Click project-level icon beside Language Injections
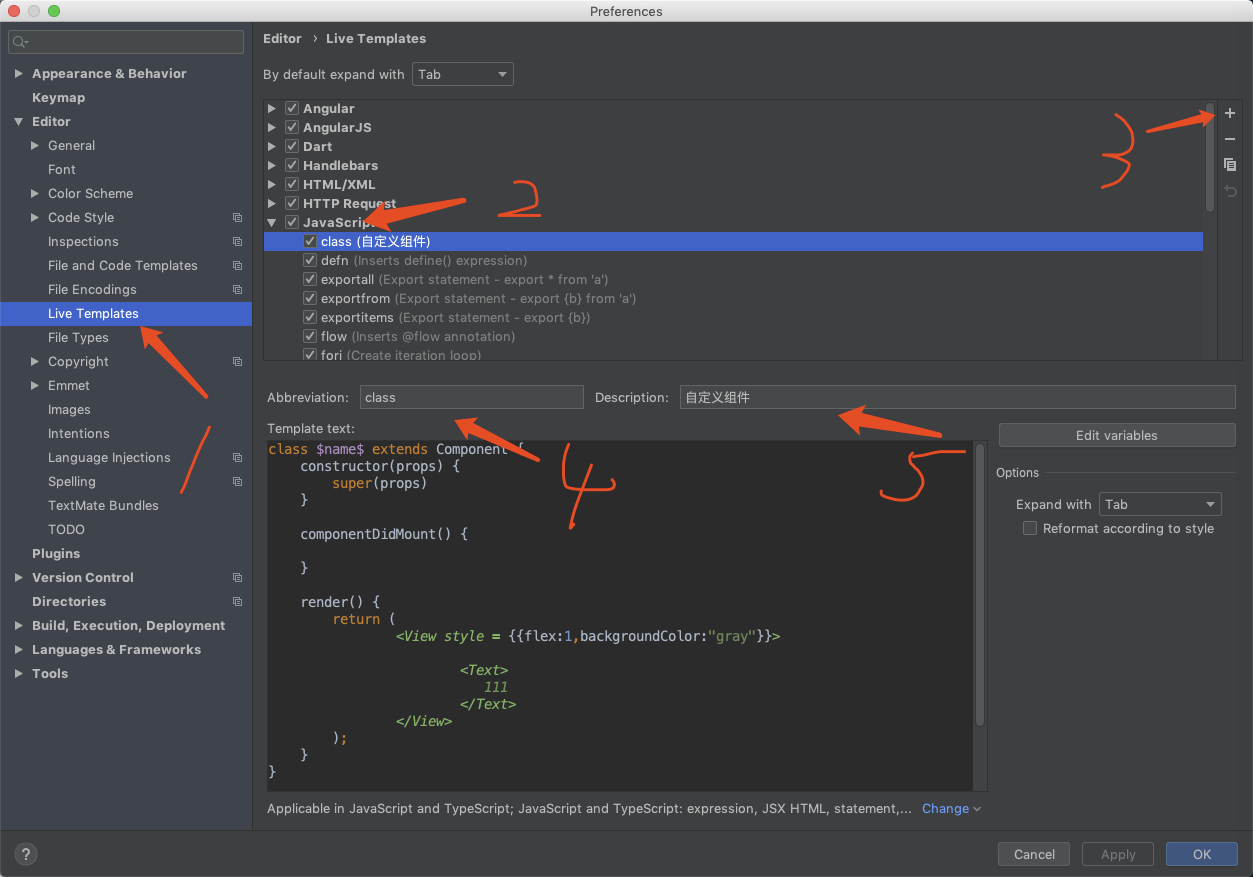Viewport: 1253px width, 877px height. click(237, 457)
